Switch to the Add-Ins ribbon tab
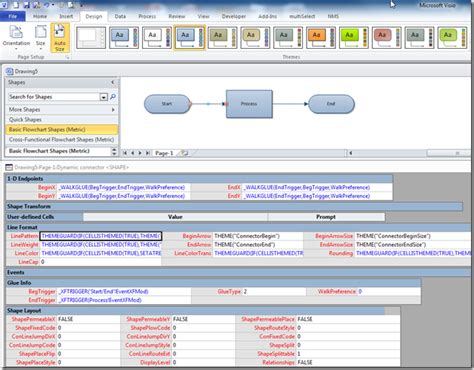Screen dimensions: 474x370 point(267,16)
